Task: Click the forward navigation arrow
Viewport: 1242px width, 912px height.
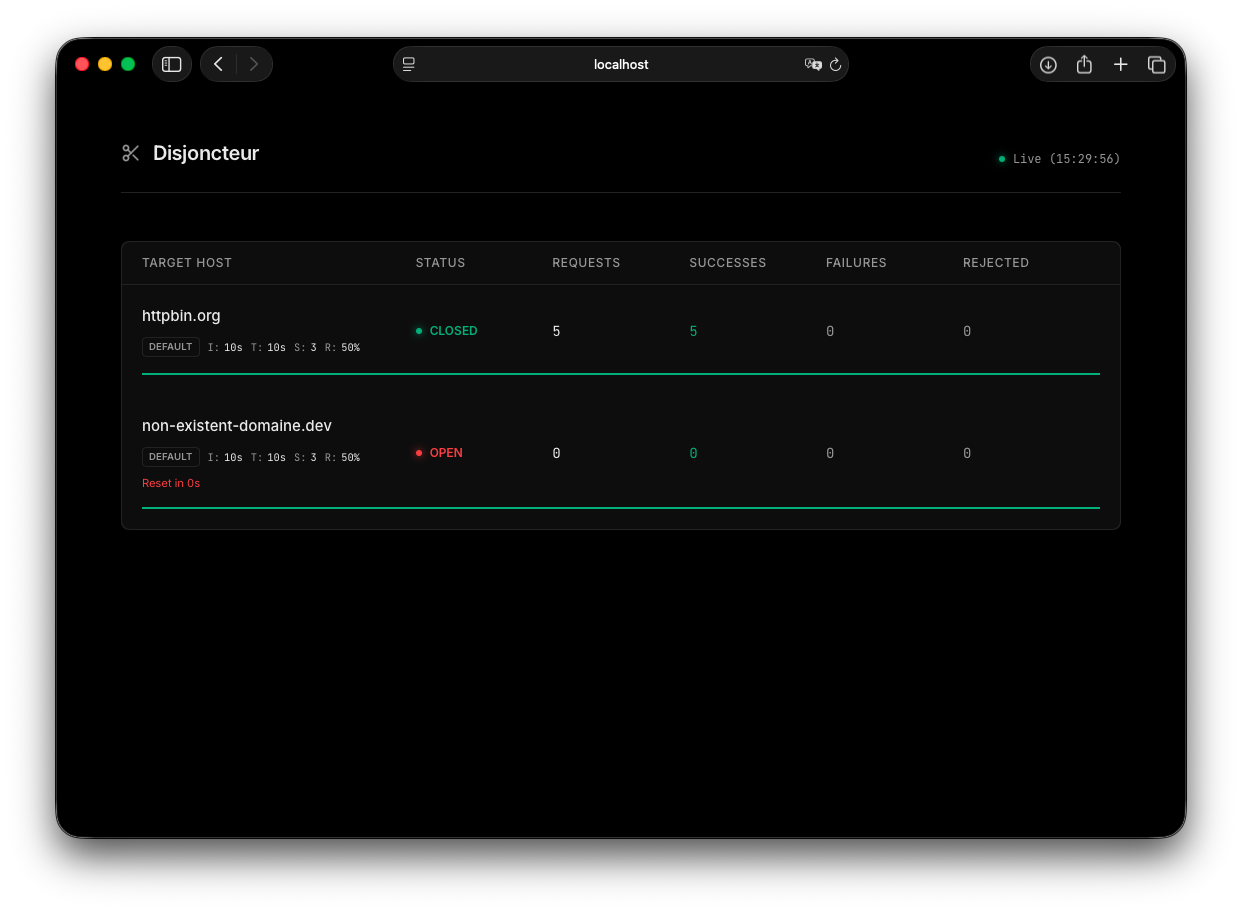Action: [254, 64]
